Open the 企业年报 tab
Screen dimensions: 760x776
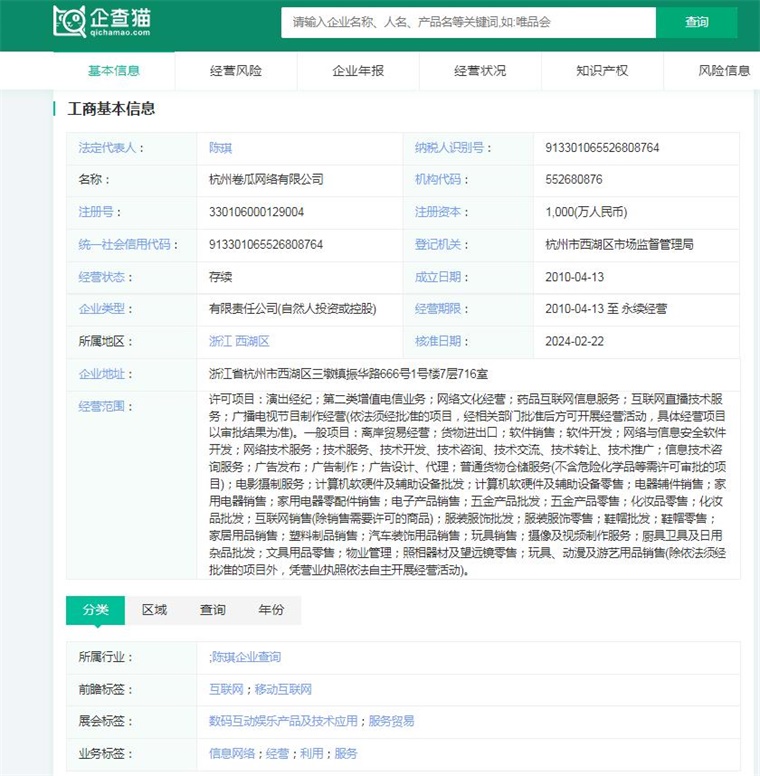[x=358, y=71]
